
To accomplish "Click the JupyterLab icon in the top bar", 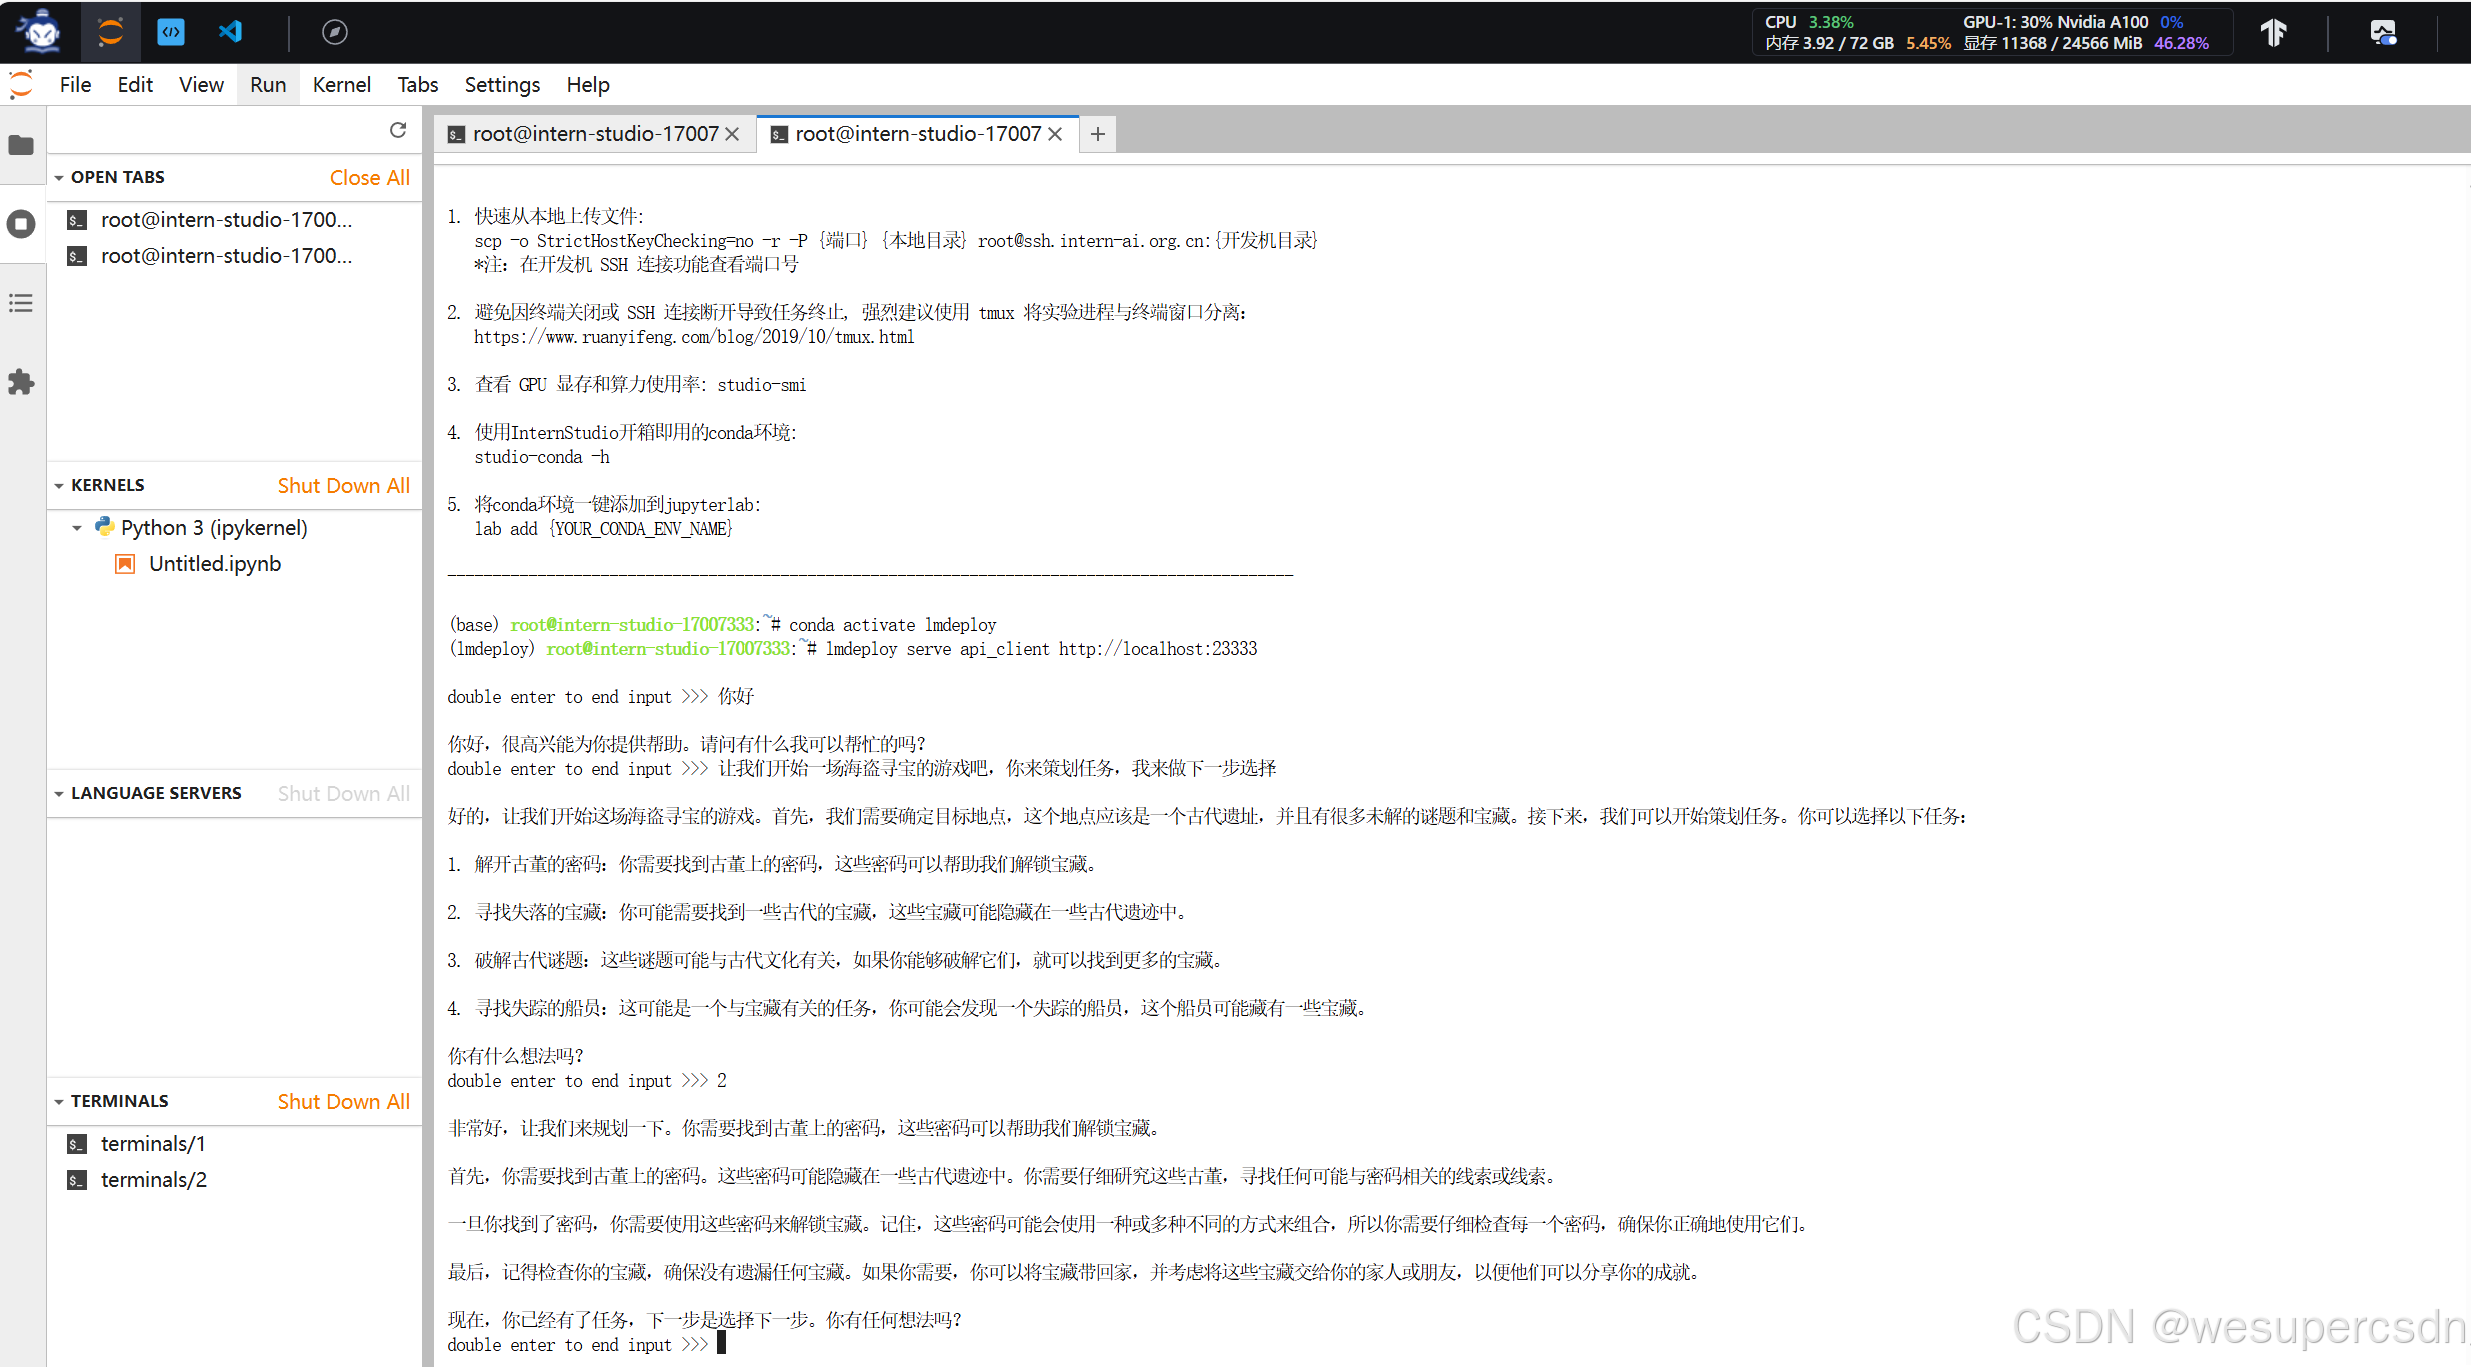I will tap(110, 32).
